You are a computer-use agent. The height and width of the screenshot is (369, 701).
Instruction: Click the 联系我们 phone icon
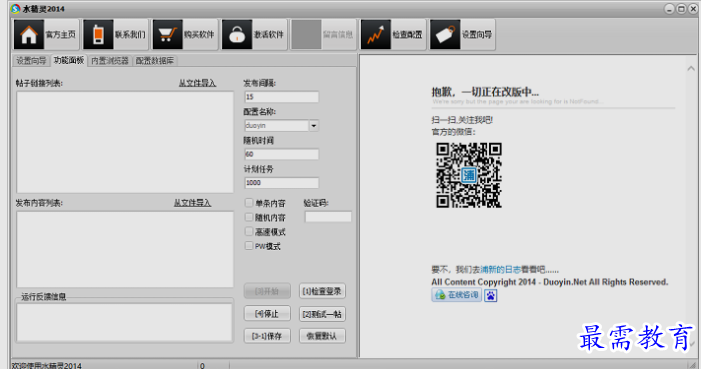(x=98, y=34)
